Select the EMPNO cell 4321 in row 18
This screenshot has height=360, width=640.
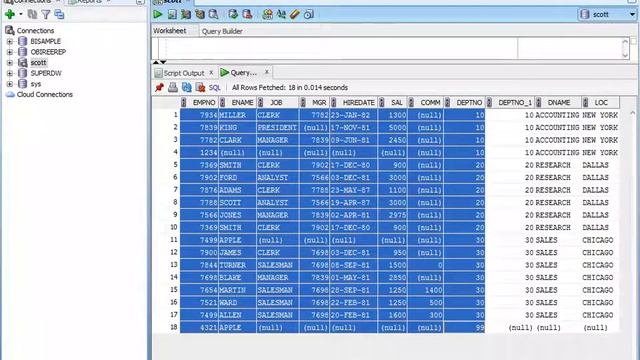[x=199, y=328]
